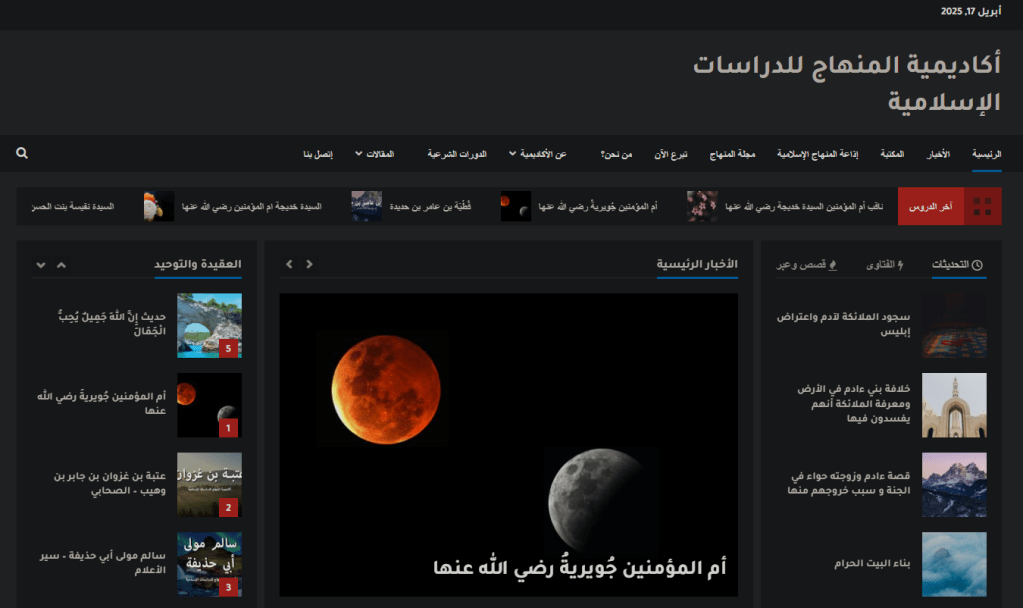The height and width of the screenshot is (608, 1023).
Task: Click the grid icon beside آخر الدروس
Action: [x=982, y=206]
